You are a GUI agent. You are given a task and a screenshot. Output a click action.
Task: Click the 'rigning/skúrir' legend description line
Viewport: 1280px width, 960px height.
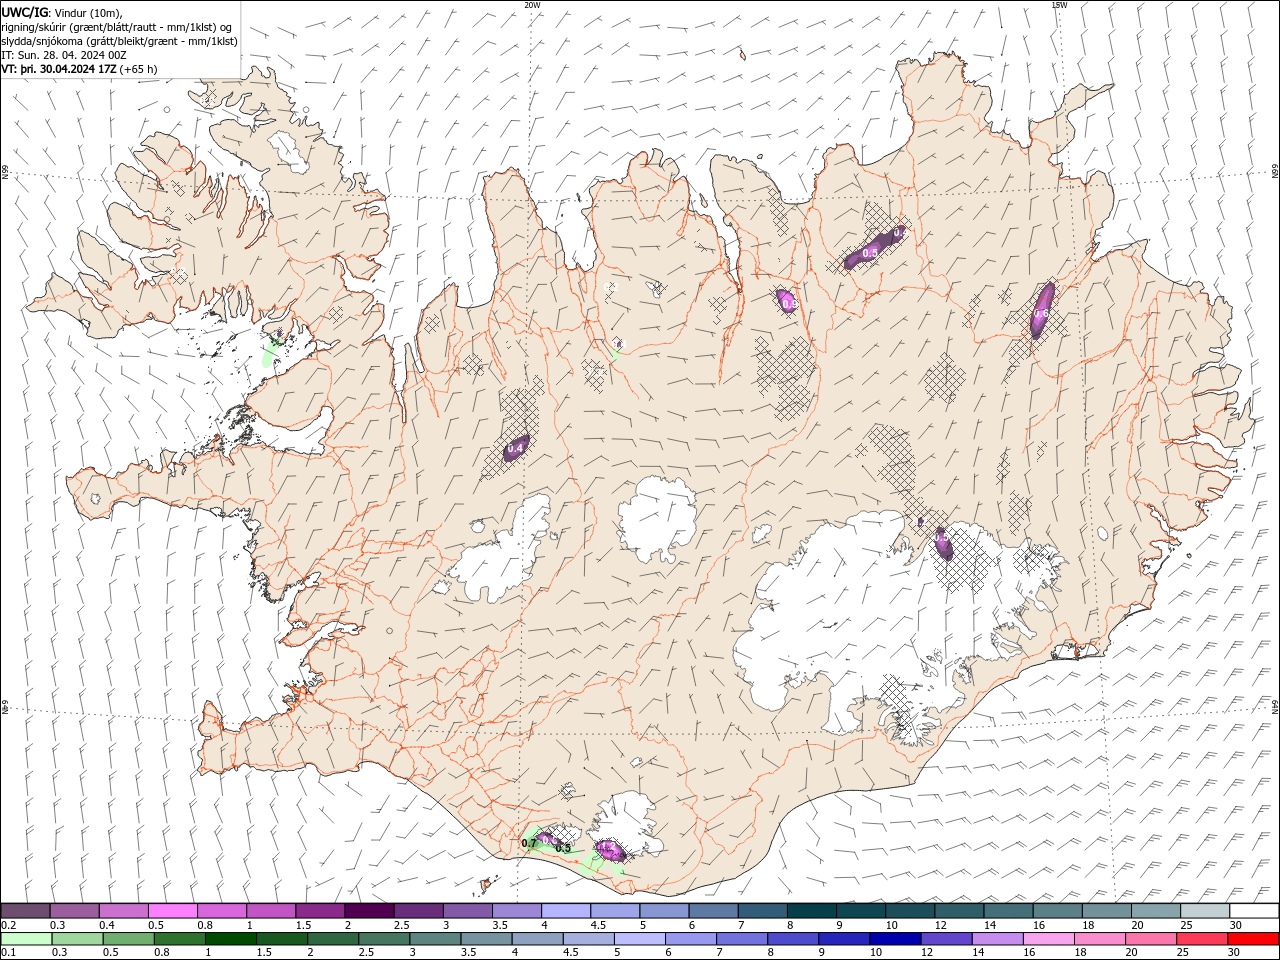pos(117,27)
